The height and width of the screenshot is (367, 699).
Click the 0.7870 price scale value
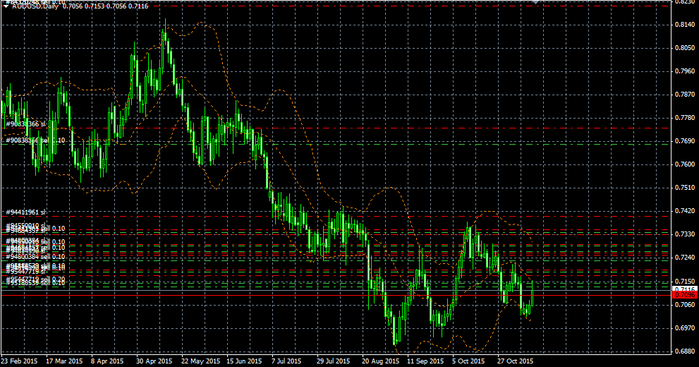685,95
